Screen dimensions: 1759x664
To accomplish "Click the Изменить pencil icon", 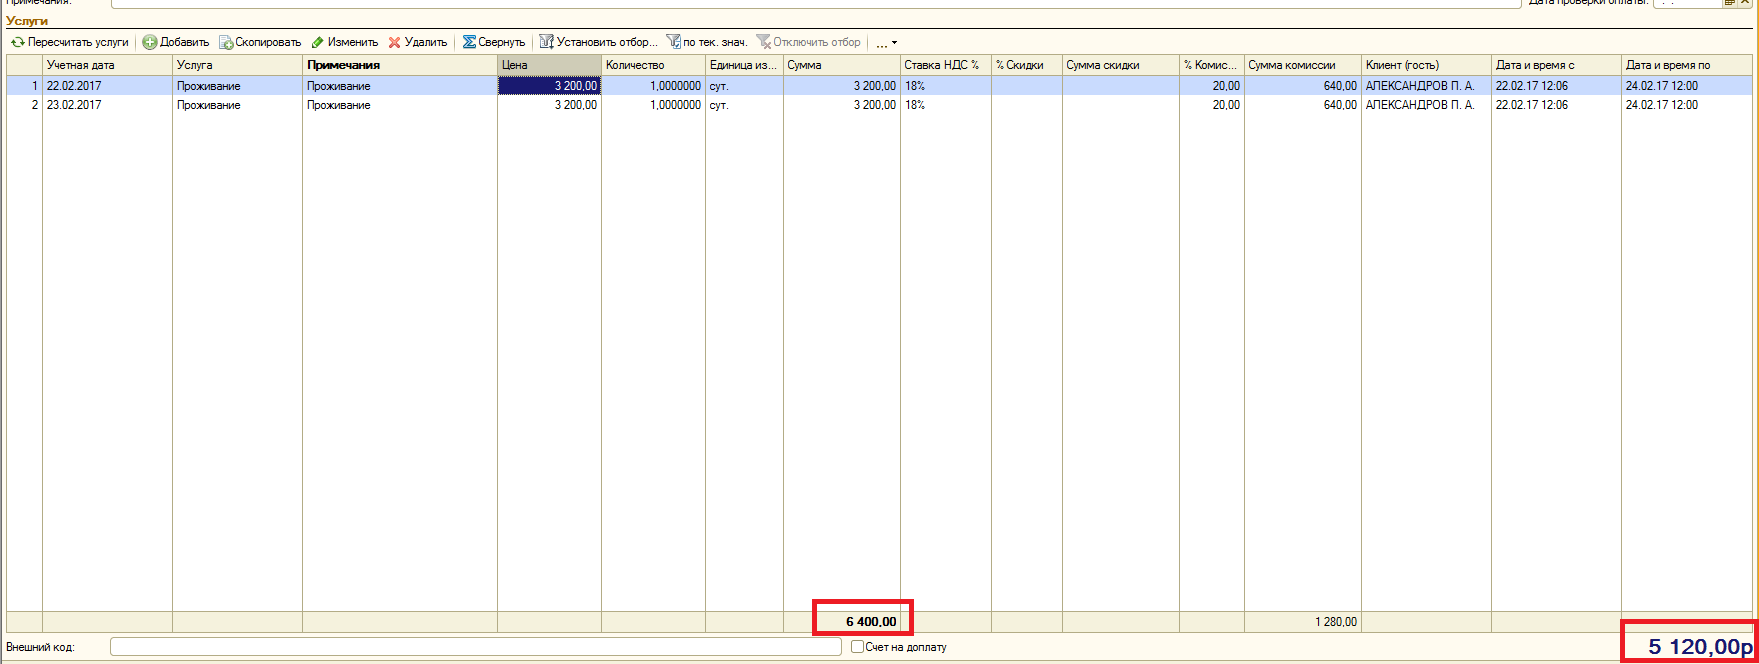I will (318, 42).
